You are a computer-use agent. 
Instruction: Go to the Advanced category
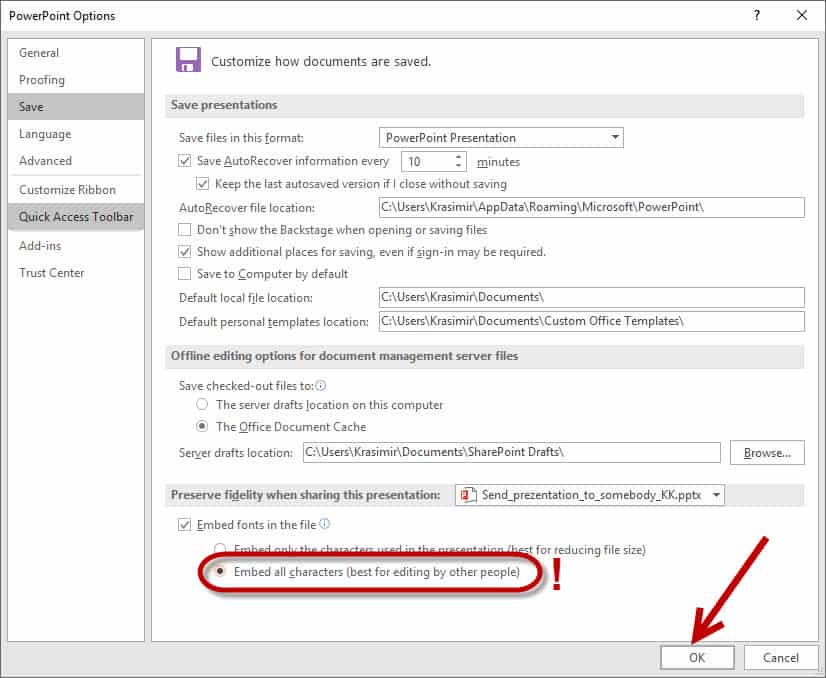tap(76, 161)
